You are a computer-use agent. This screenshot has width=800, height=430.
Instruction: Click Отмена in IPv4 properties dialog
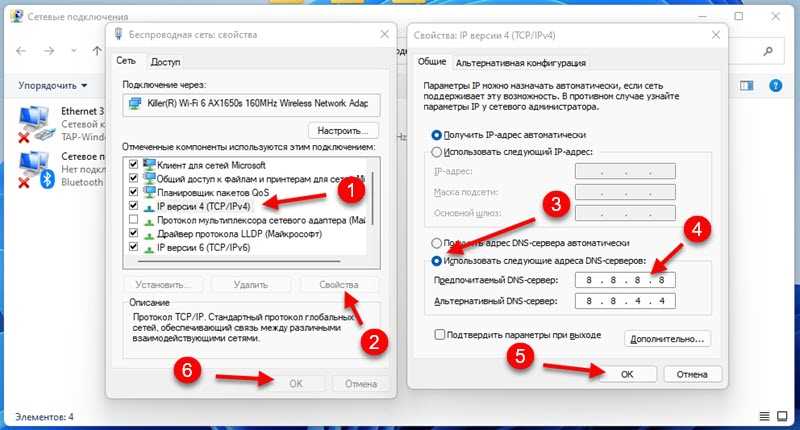click(x=692, y=374)
